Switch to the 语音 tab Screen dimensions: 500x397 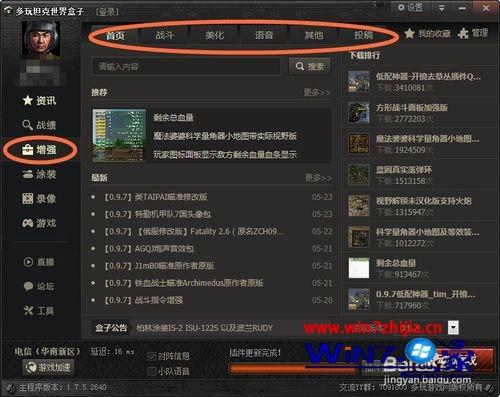point(264,35)
